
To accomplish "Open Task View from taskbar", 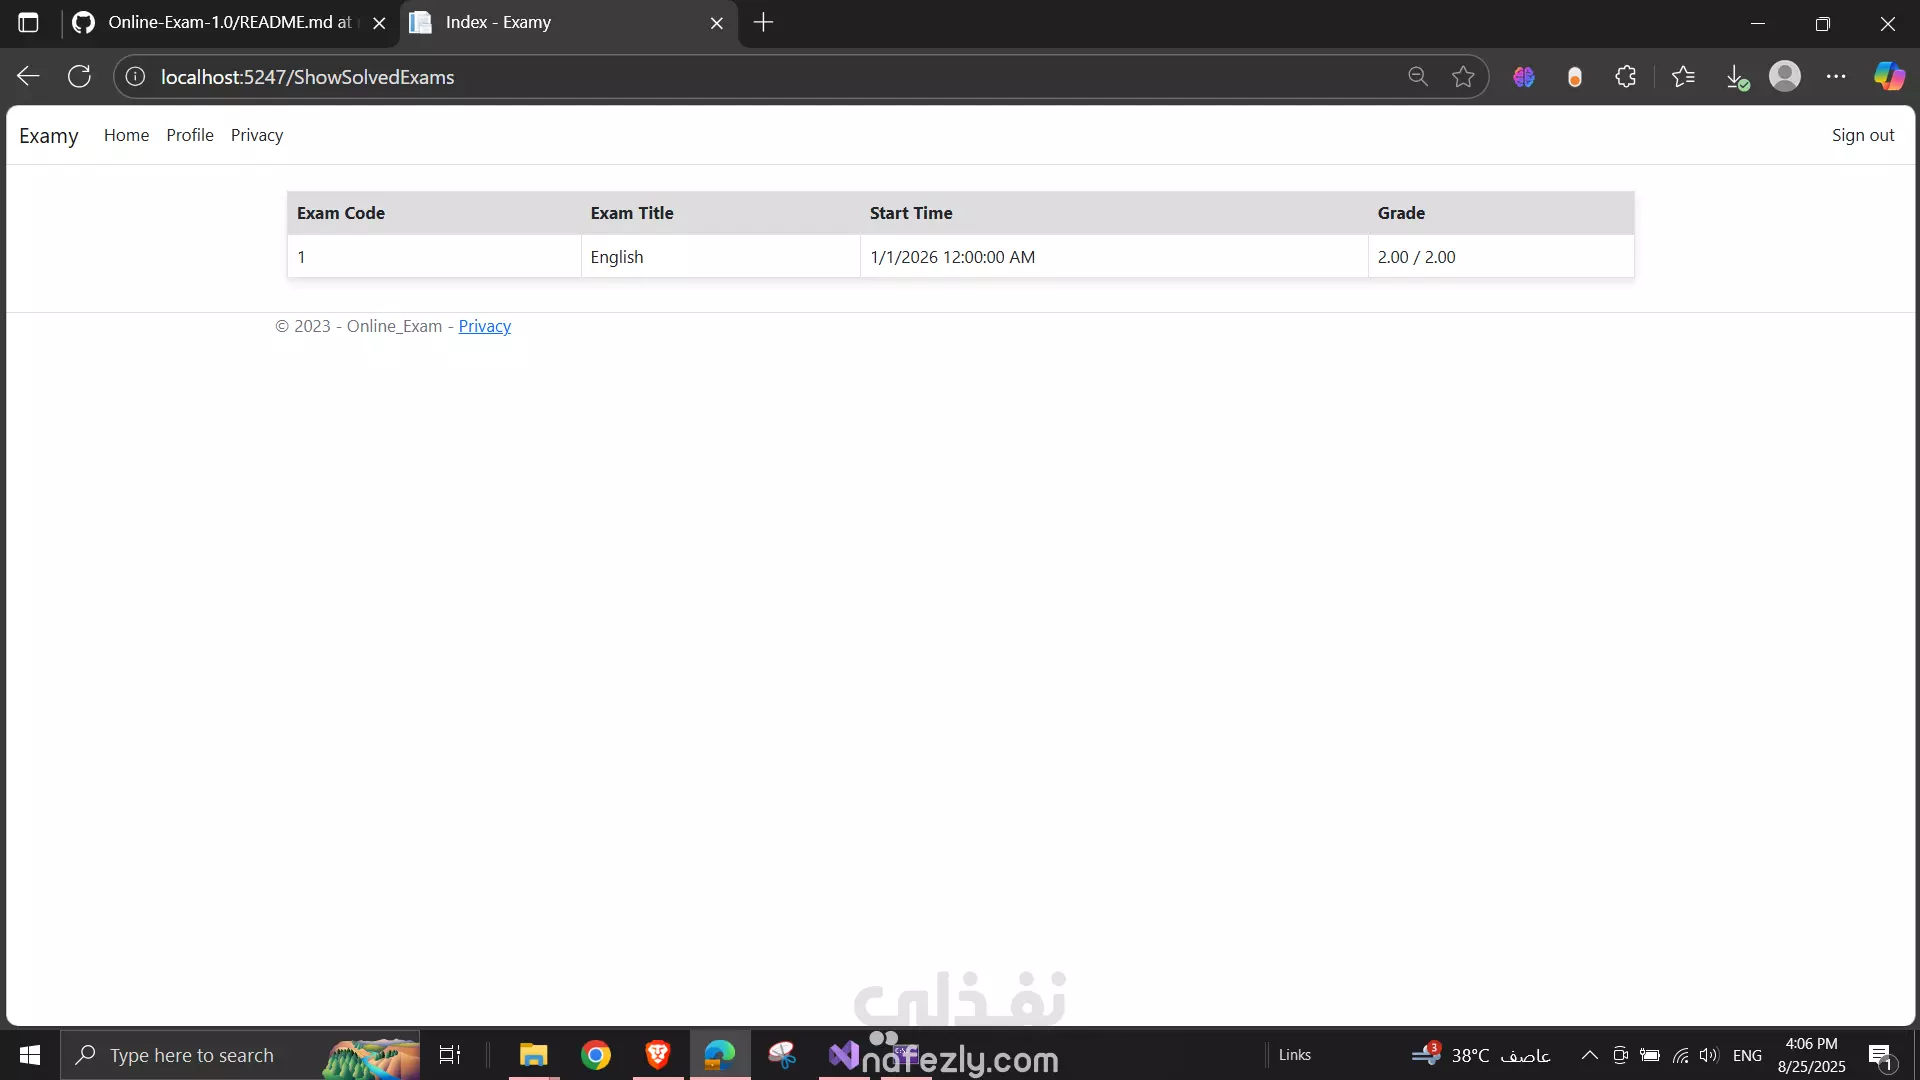I will (x=450, y=1055).
